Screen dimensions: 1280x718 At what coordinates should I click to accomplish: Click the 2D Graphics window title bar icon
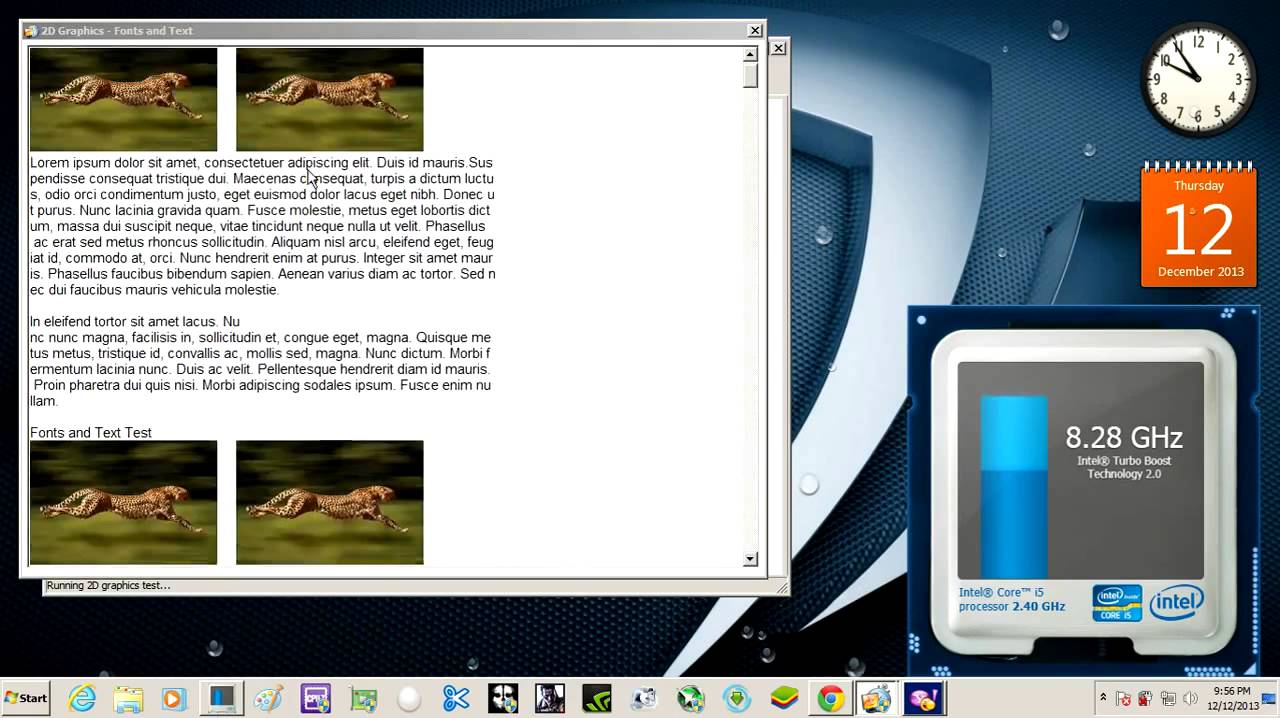[30, 31]
